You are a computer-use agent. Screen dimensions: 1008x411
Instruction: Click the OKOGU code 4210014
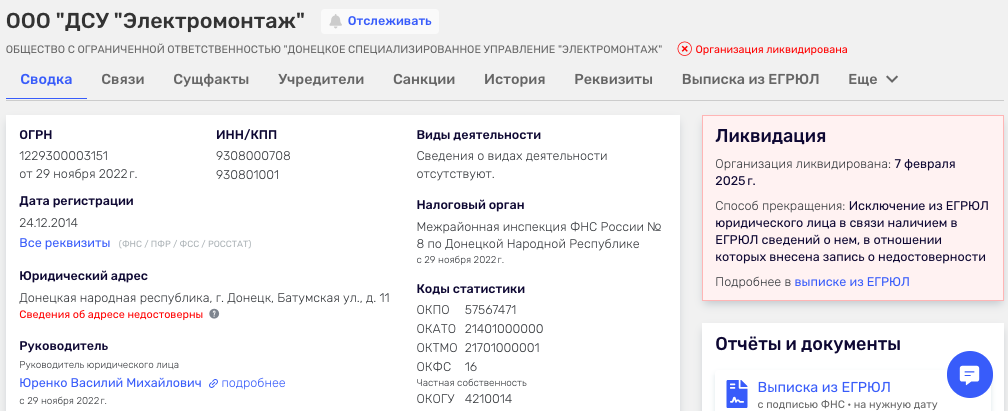(489, 399)
